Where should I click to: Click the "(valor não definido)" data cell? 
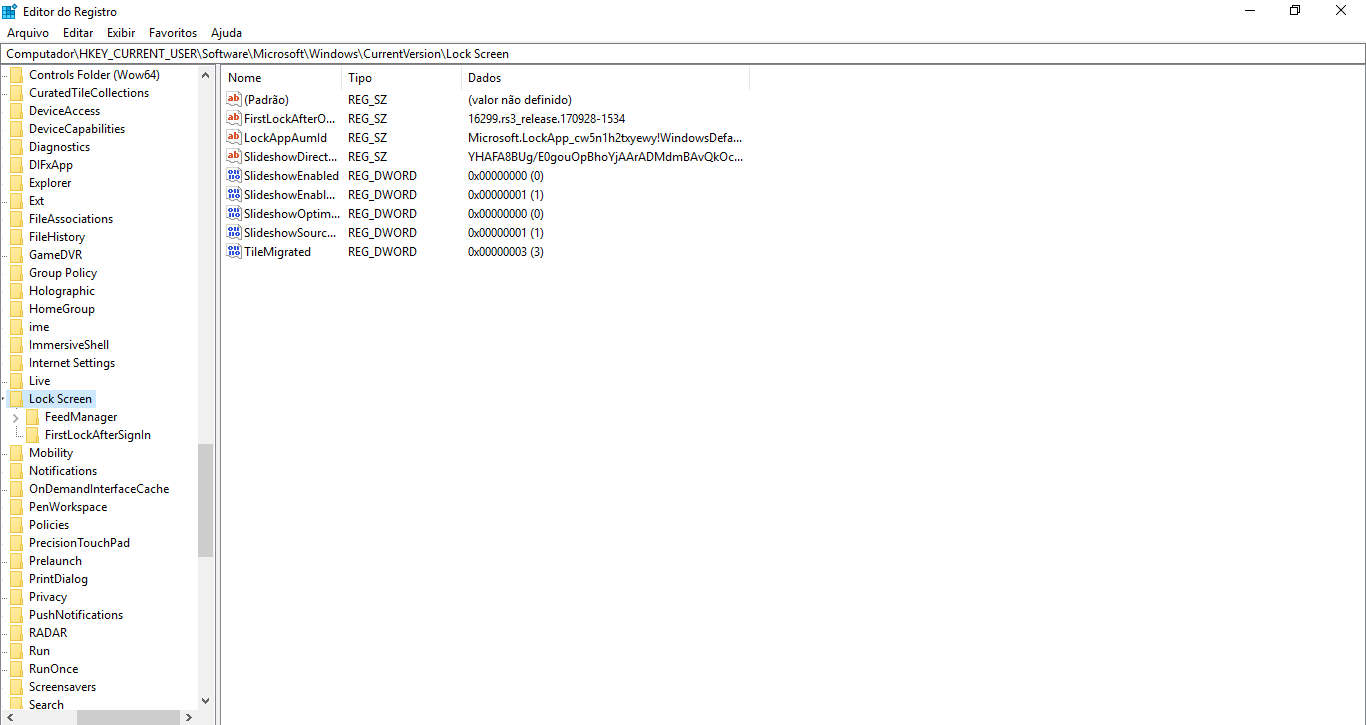pos(520,99)
